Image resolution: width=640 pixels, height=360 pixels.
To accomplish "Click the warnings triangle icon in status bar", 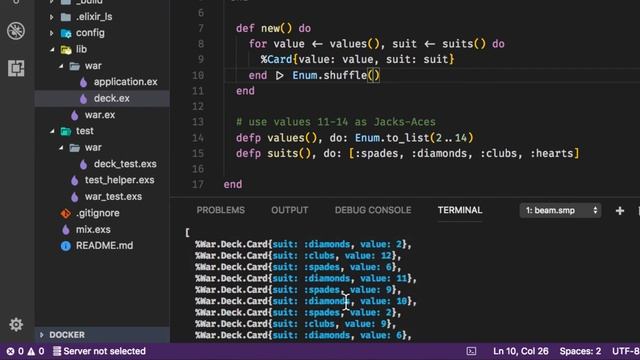I will click(31, 351).
